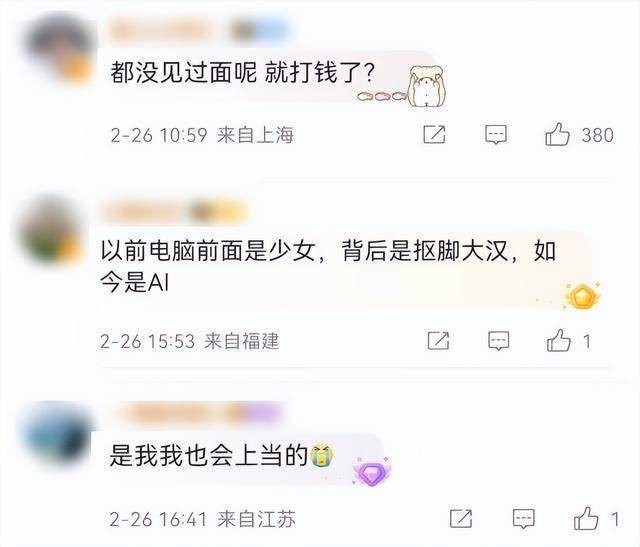The width and height of the screenshot is (640, 547).
Task: Open the second commenter's avatar
Action: [52, 230]
